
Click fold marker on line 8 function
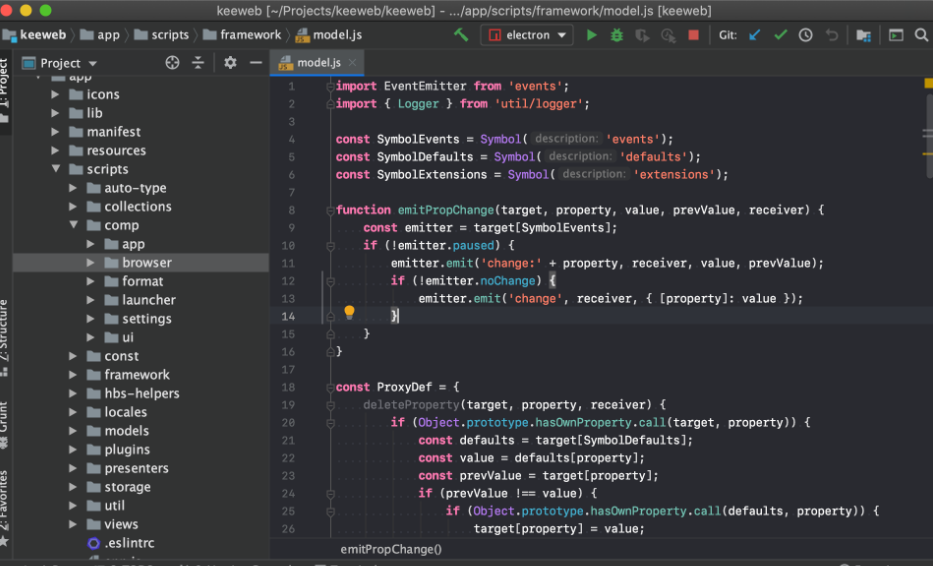point(330,210)
